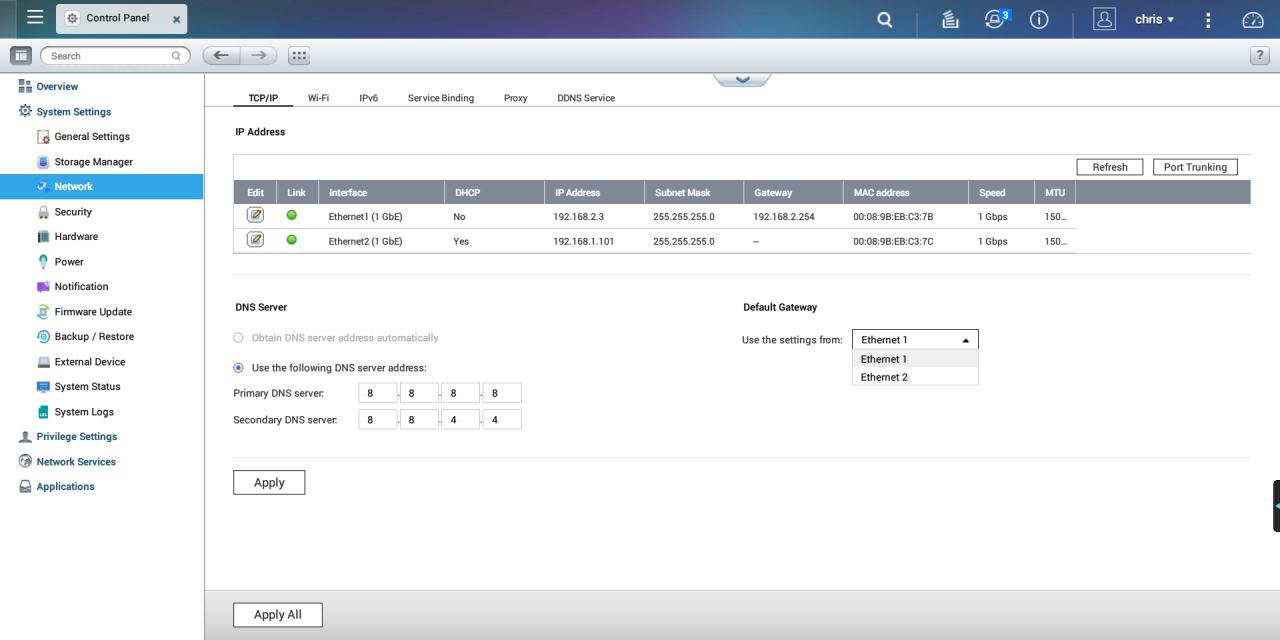Choose Ethernet 2 from gateway dropdown list
This screenshot has height=640, width=1280.
coord(884,377)
